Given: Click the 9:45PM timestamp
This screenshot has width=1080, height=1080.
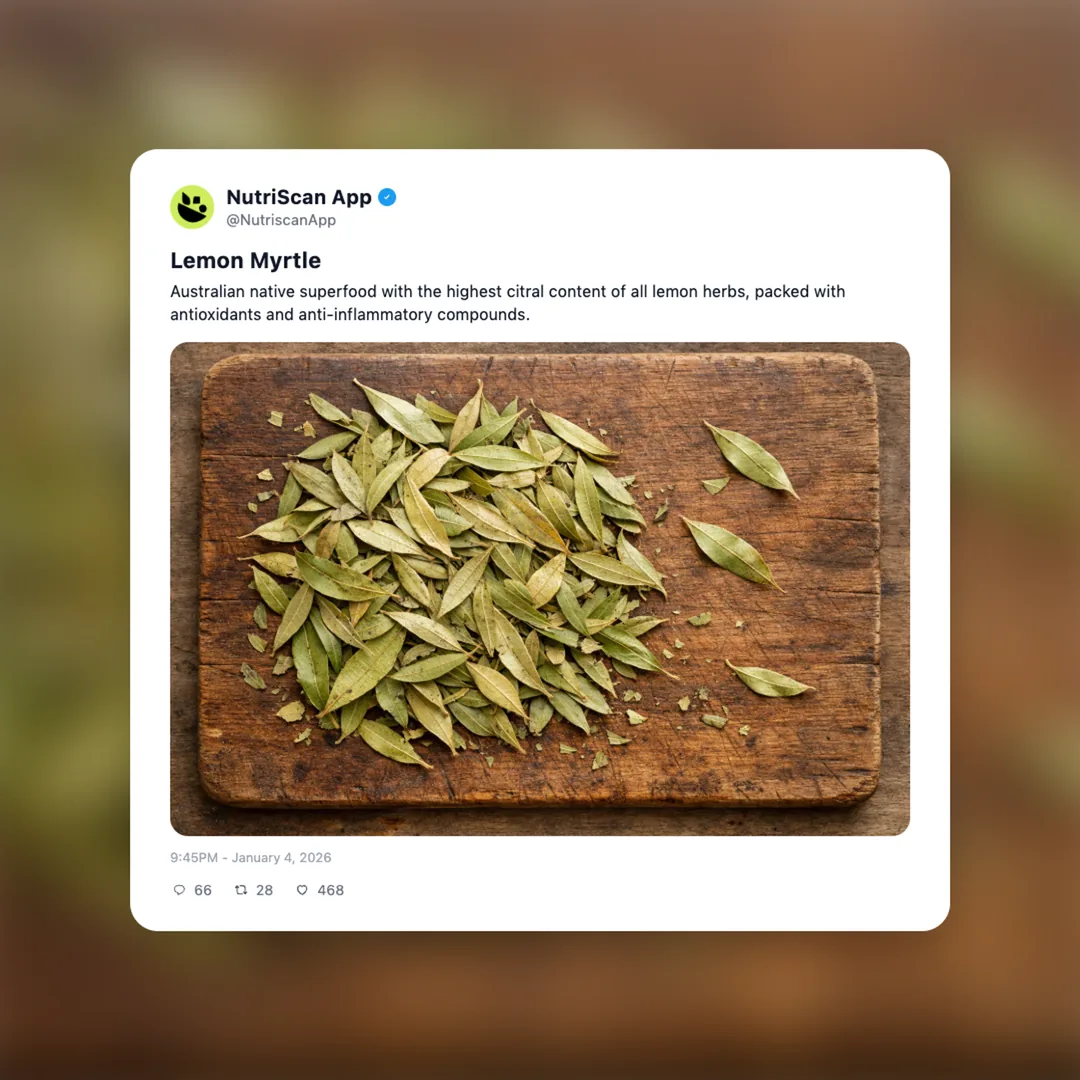Looking at the screenshot, I should pyautogui.click(x=194, y=858).
